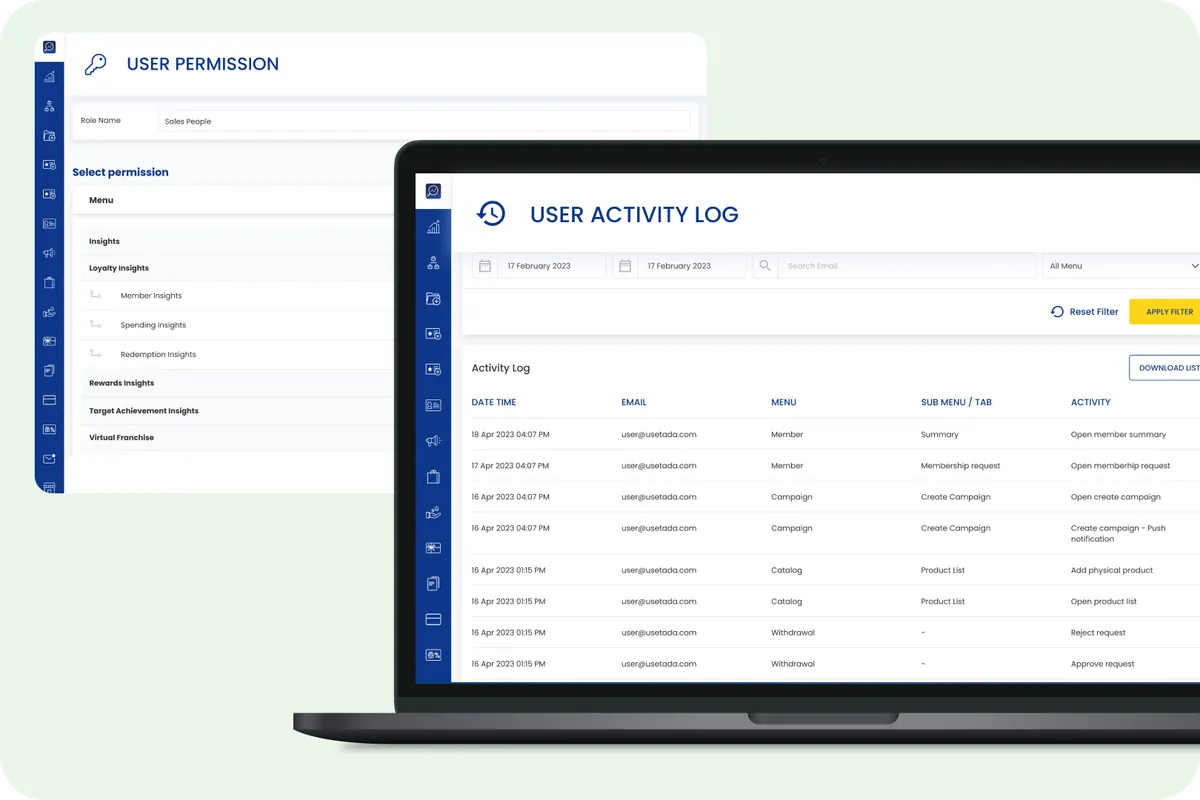Sort by the SUB MENU / TAB header
Viewport: 1200px width, 800px height.
point(956,402)
